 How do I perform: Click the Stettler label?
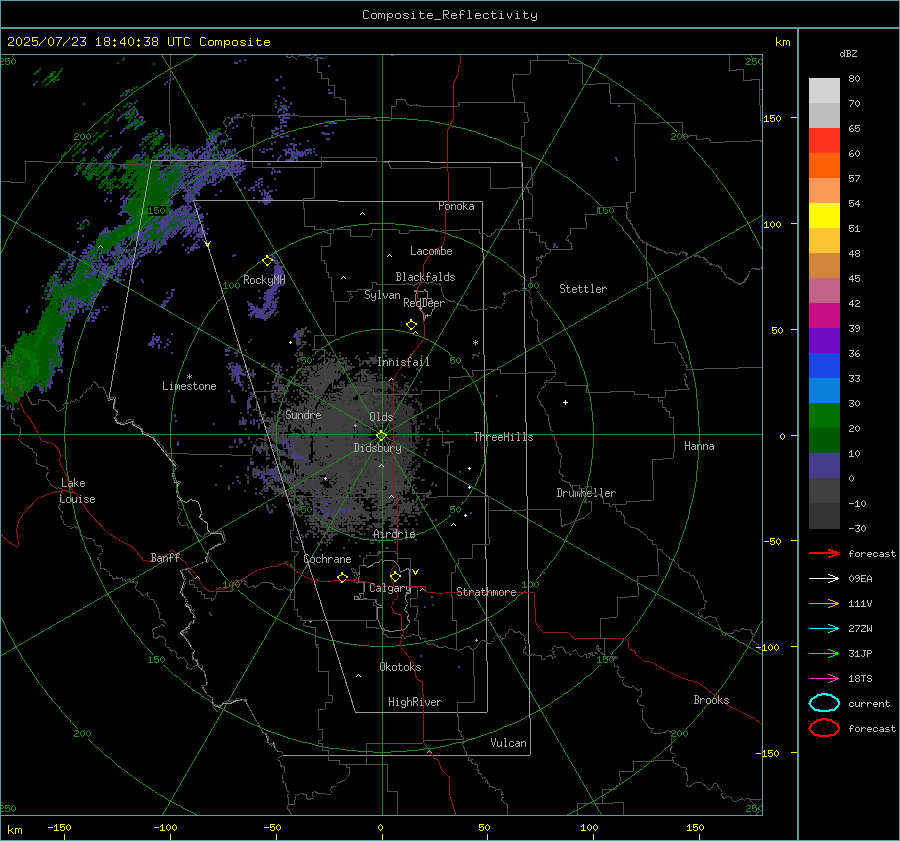pyautogui.click(x=583, y=289)
